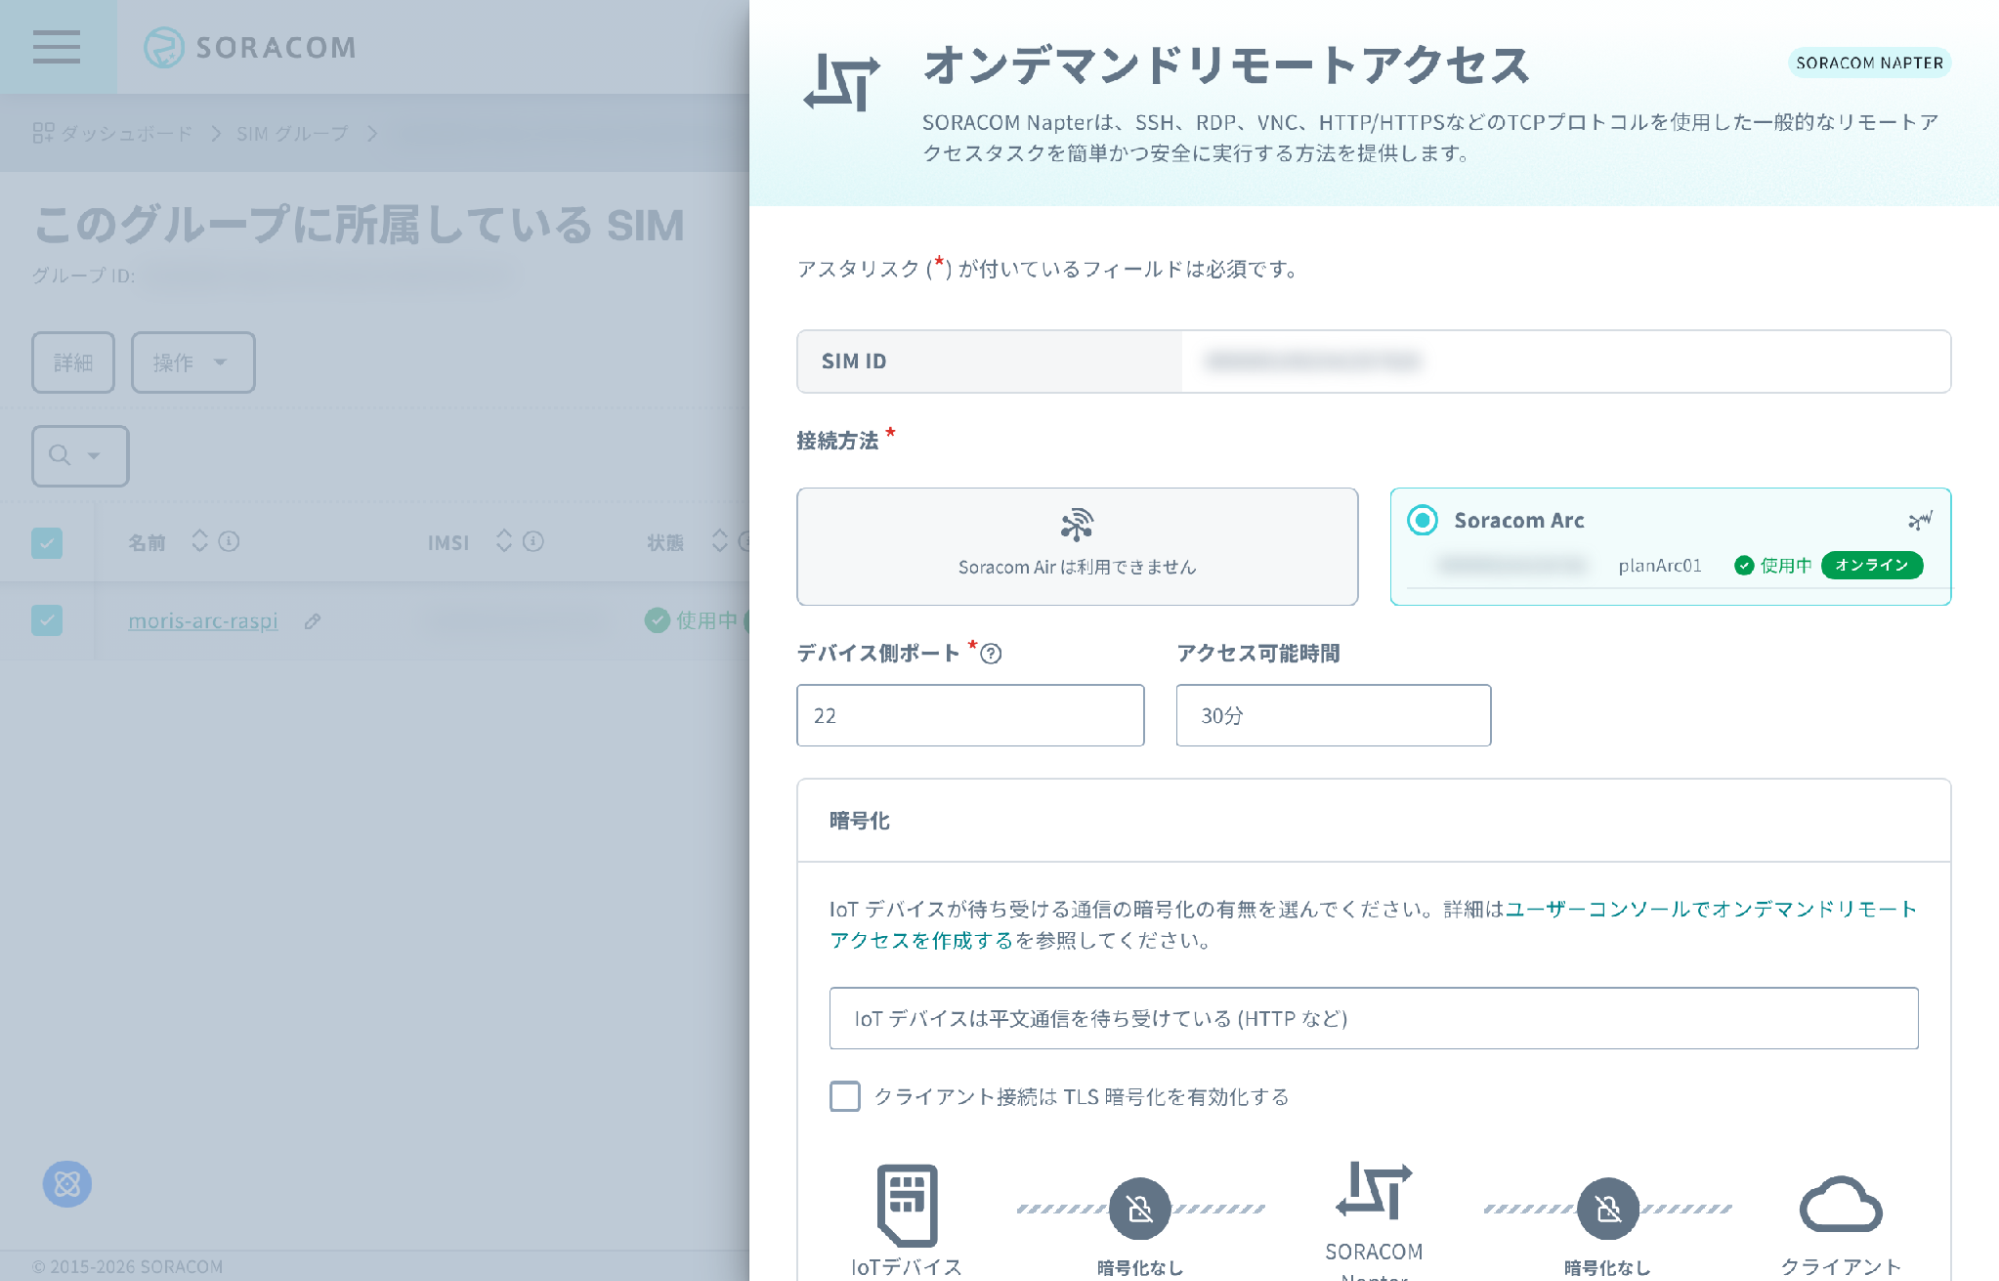Open the SIM グループ breadcrumb link
The width and height of the screenshot is (1999, 1281).
[292, 133]
